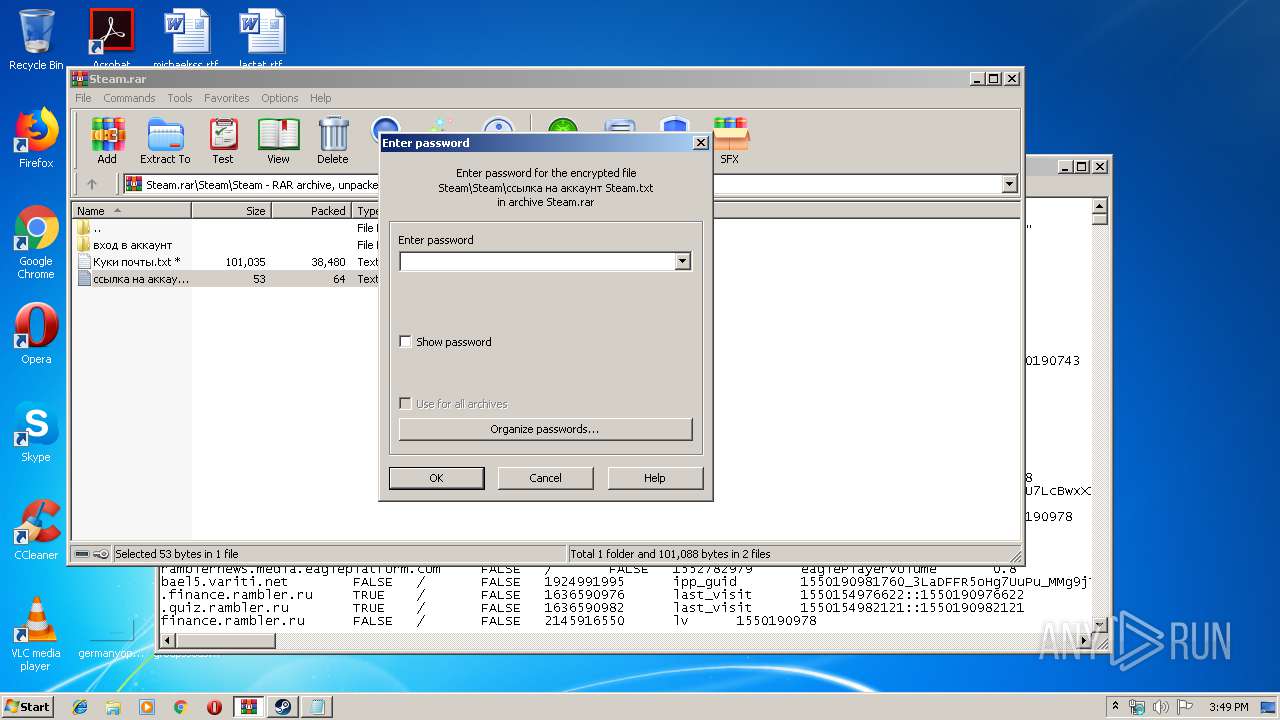Select the Opera desktop shortcut
The width and height of the screenshot is (1280, 720).
[36, 334]
